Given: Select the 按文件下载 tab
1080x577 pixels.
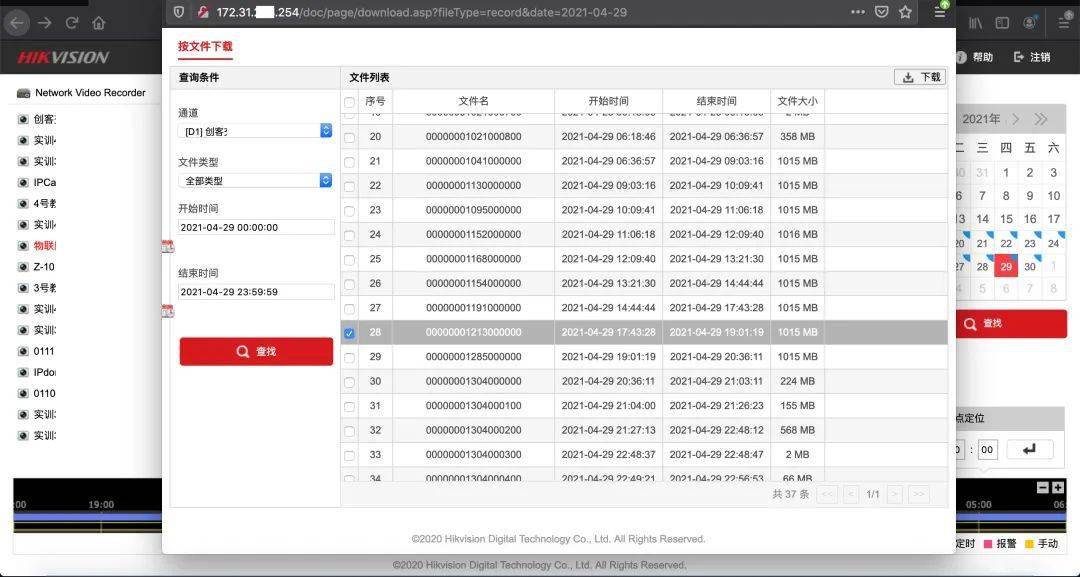Looking at the screenshot, I should tap(205, 46).
